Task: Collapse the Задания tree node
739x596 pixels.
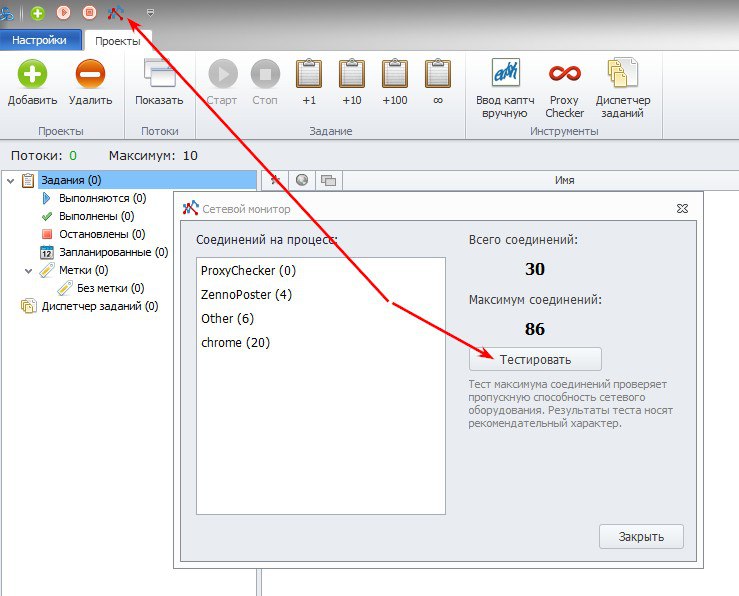Action: pos(10,180)
